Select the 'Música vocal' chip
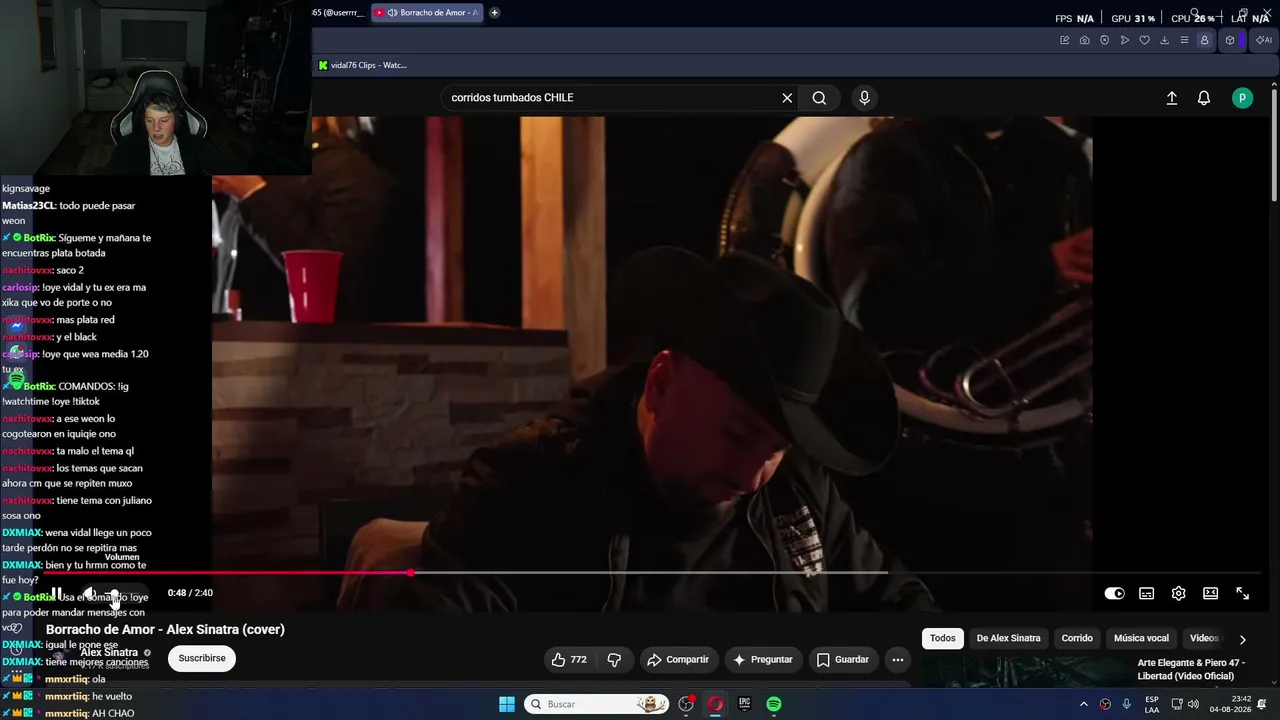This screenshot has width=1280, height=720. tap(1141, 638)
